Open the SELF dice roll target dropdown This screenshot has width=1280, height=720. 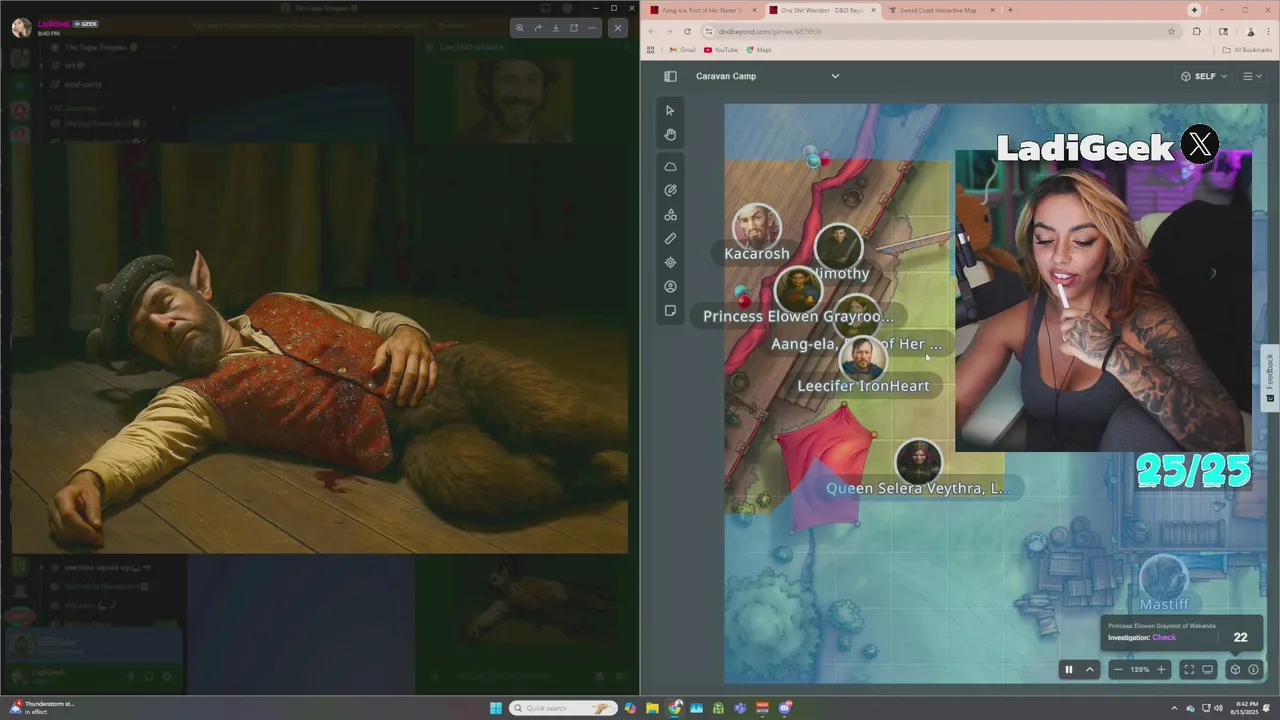tap(1203, 76)
